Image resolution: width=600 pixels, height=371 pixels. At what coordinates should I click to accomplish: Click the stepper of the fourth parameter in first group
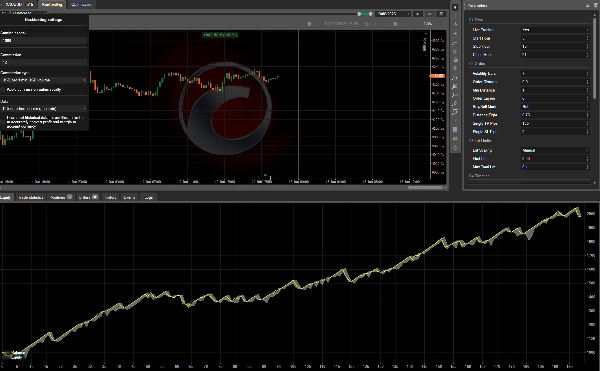coord(587,55)
